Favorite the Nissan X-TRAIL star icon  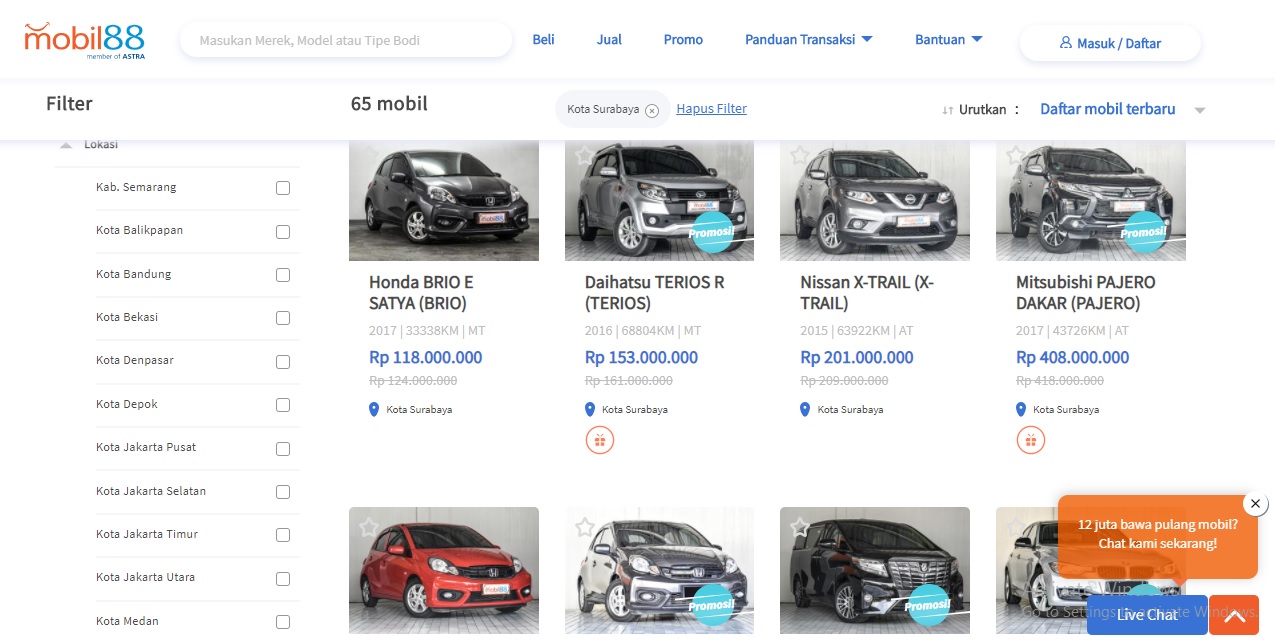(x=799, y=155)
